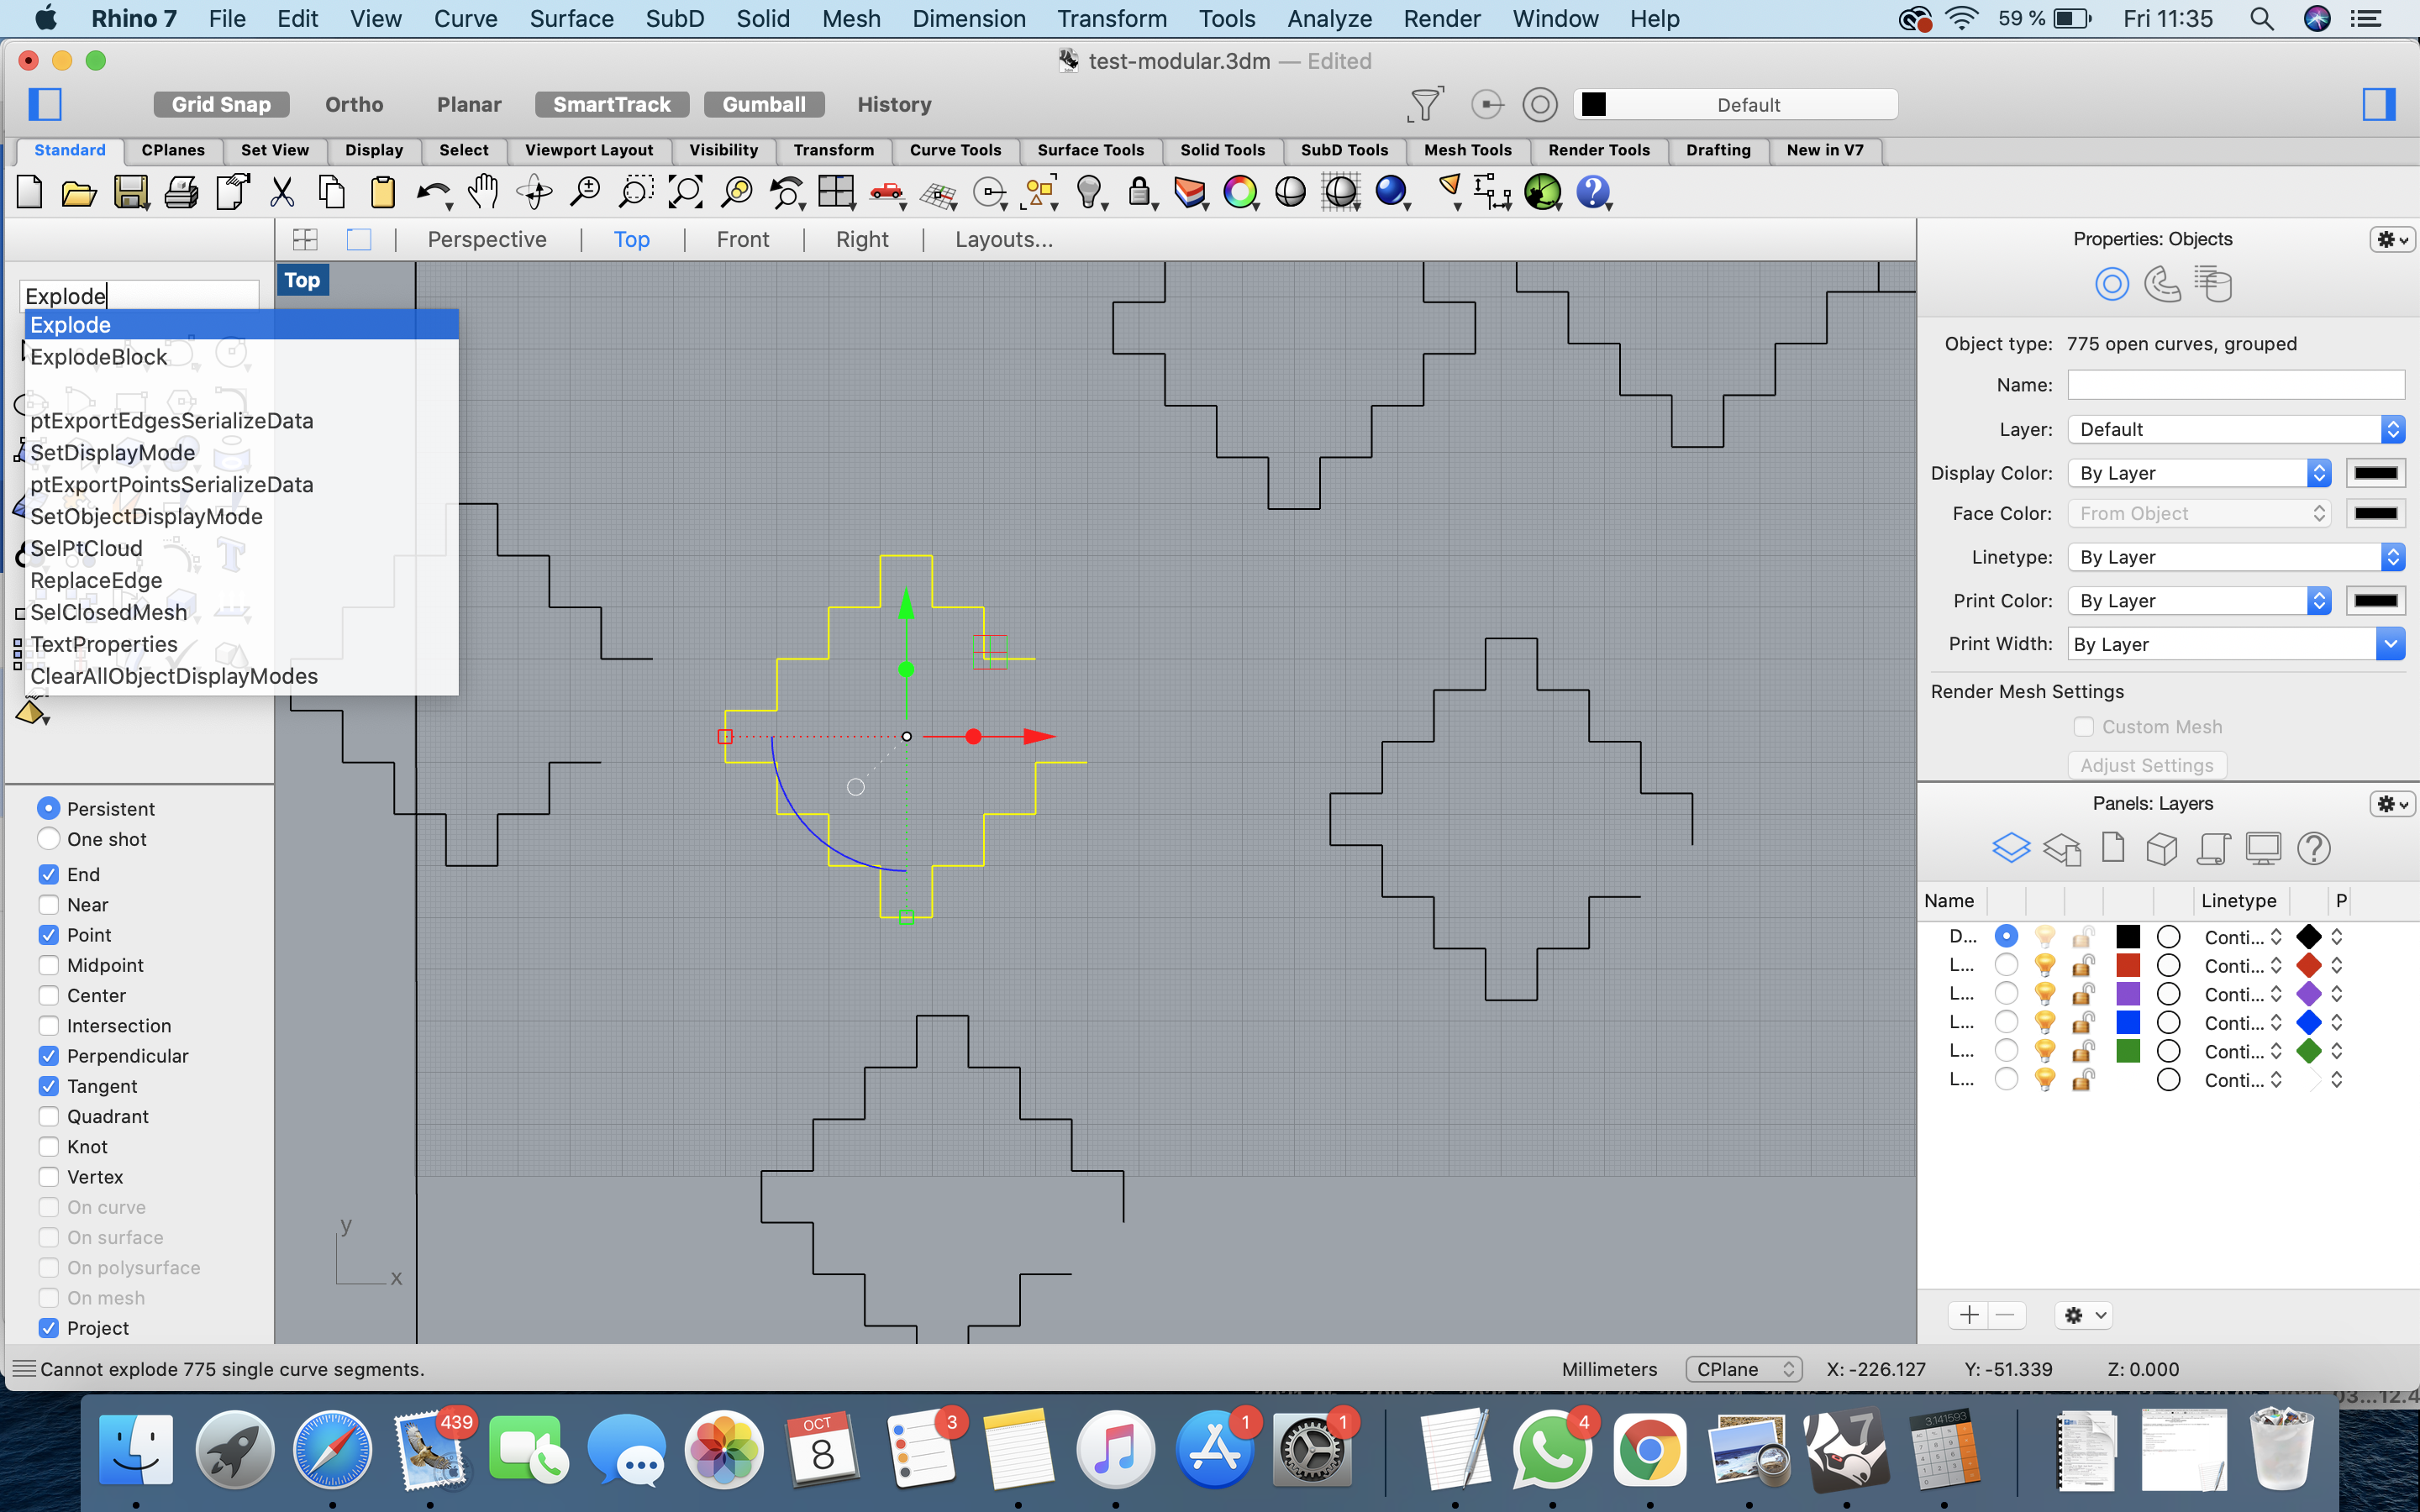Open the Display Color dropdown
Viewport: 2420px width, 1512px height.
point(2199,473)
